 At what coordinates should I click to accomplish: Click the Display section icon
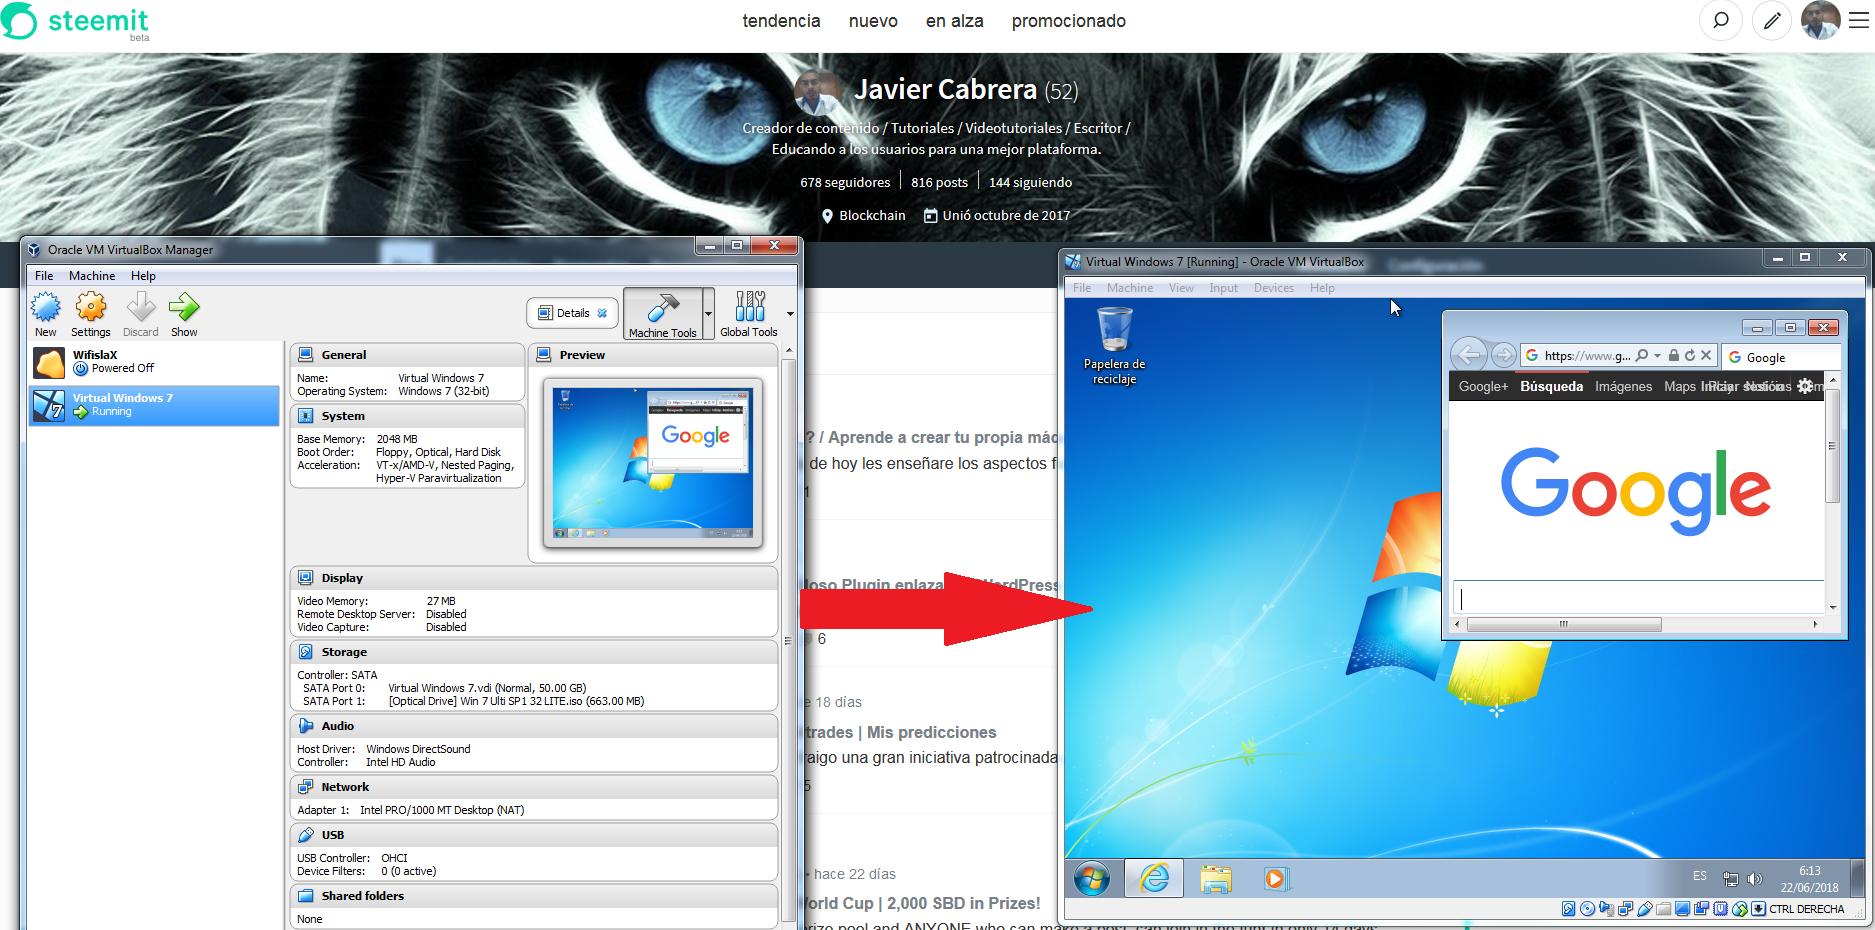tap(306, 578)
